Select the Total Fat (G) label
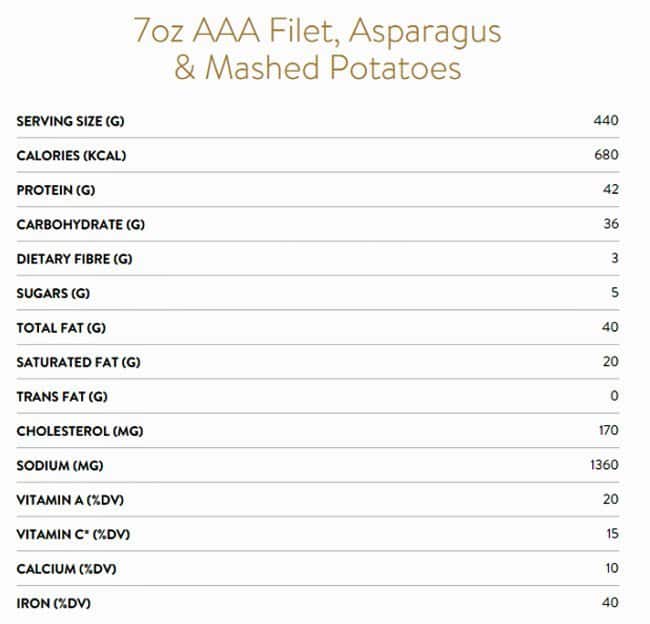 pyautogui.click(x=62, y=328)
